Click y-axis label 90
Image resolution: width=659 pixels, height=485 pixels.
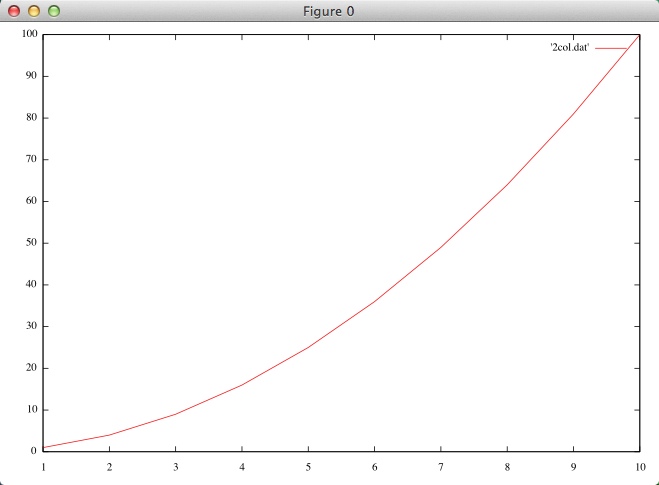pyautogui.click(x=32, y=76)
